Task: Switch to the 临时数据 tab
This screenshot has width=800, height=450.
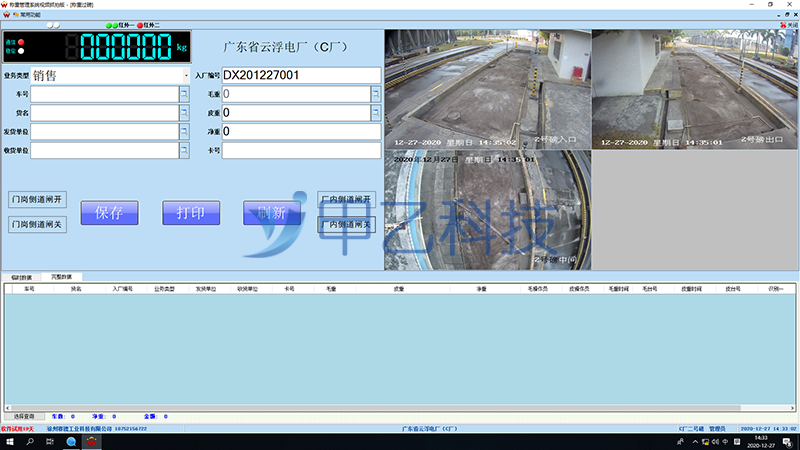Action: 22,276
